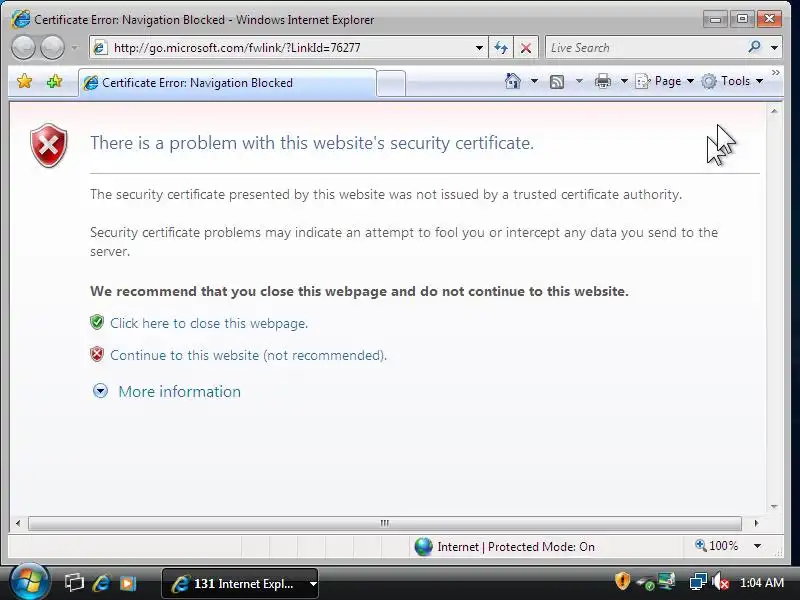The width and height of the screenshot is (800, 600).
Task: Click the red Stop loading icon
Action: [x=526, y=48]
